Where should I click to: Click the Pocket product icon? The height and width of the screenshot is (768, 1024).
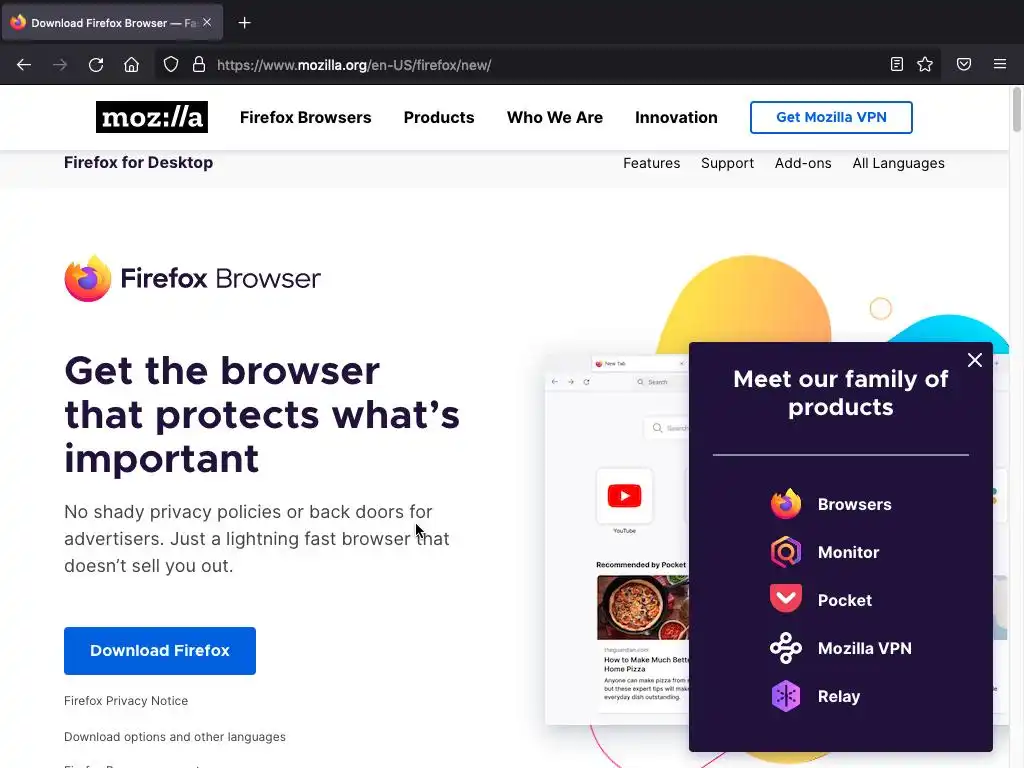click(786, 600)
